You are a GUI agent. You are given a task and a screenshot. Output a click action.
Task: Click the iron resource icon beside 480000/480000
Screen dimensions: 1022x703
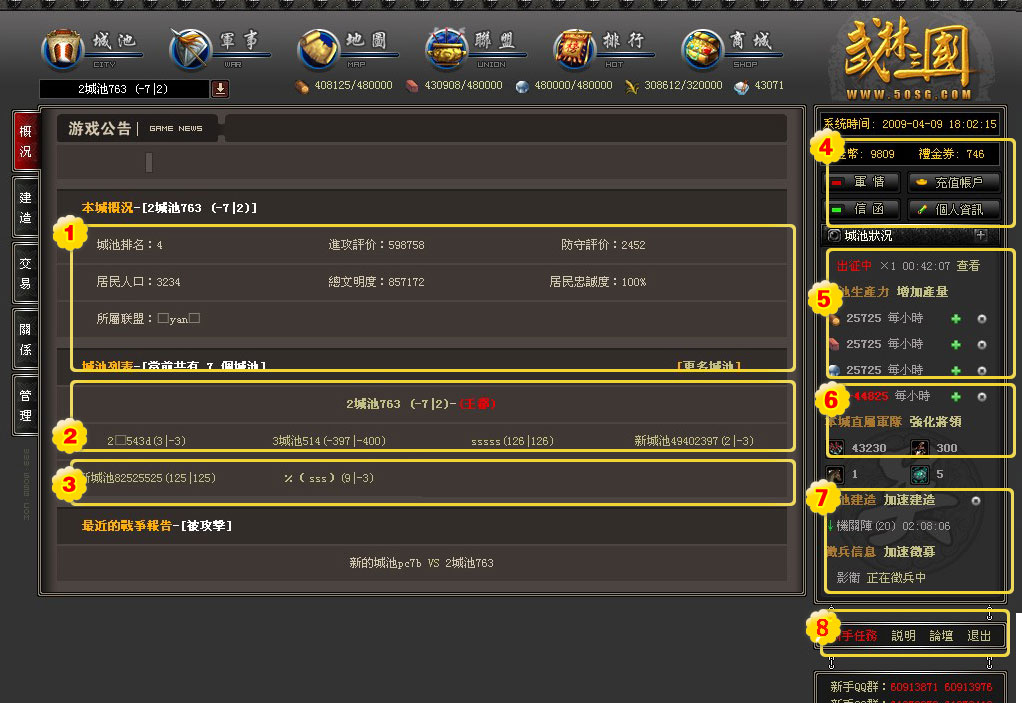click(x=522, y=87)
